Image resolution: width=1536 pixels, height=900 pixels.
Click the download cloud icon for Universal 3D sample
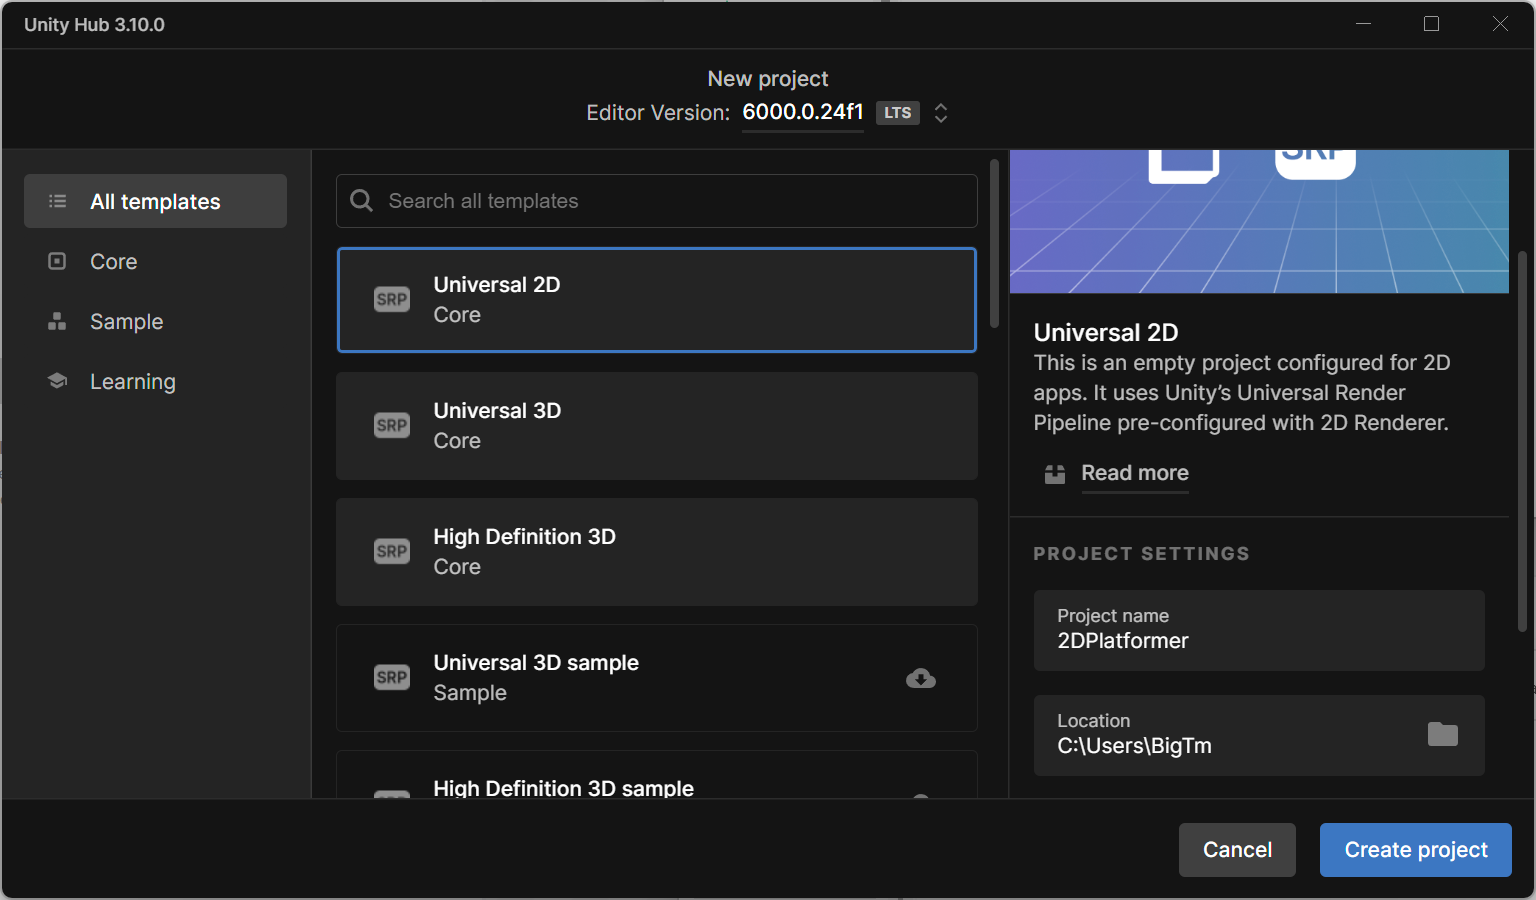click(x=920, y=678)
